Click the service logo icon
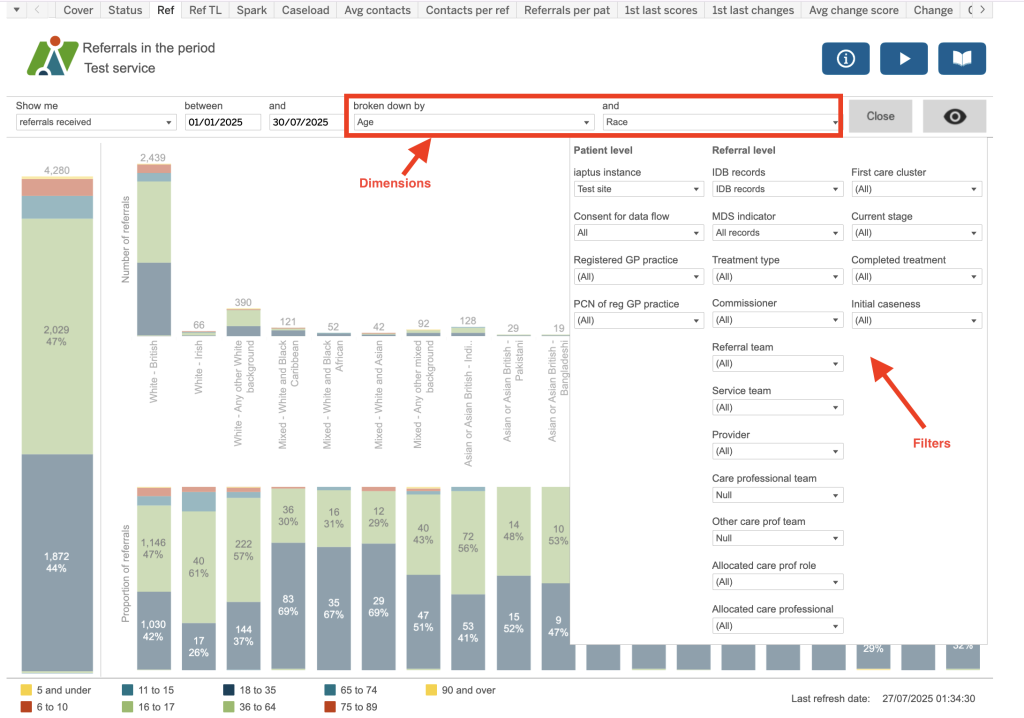 click(x=51, y=57)
